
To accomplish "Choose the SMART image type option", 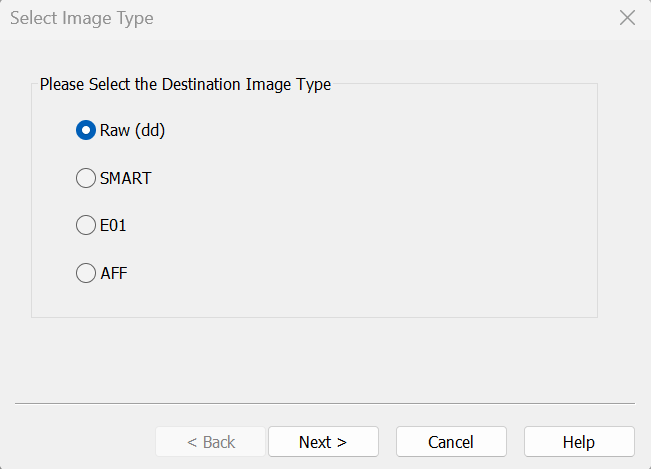I will tap(86, 178).
